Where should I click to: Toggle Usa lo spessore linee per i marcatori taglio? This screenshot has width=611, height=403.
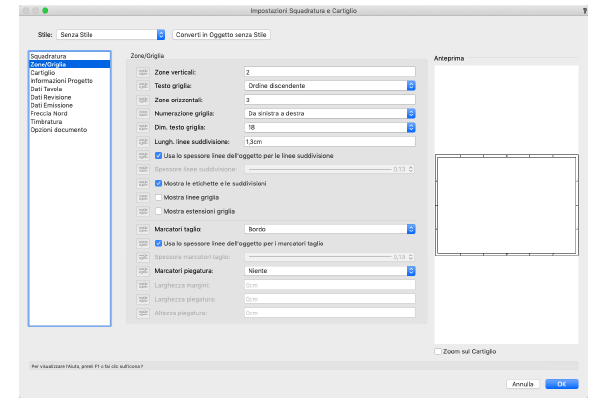[x=158, y=244]
